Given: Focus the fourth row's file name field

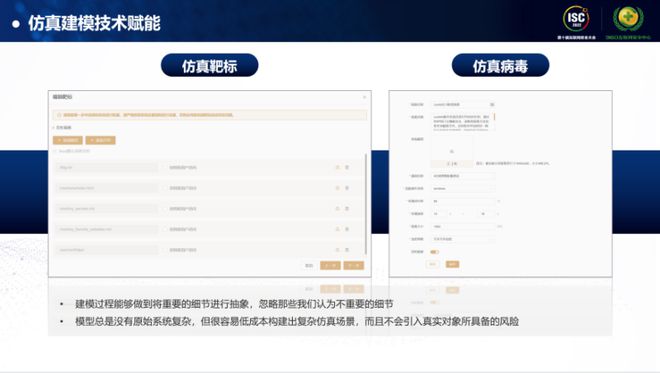Looking at the screenshot, I should coord(107,229).
